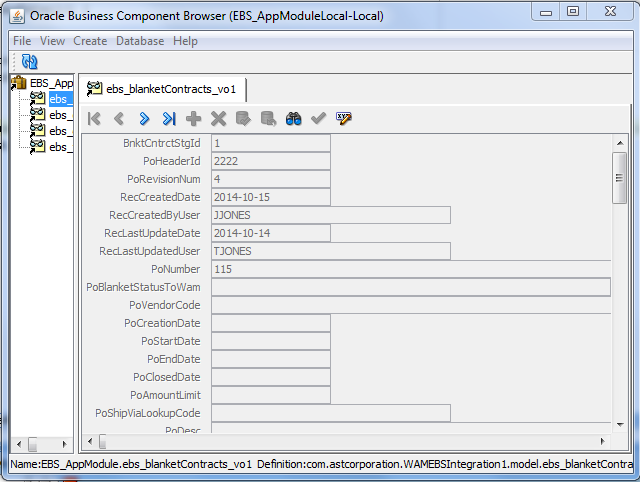Viewport: 640px width, 482px height.
Task: Click the form horizontal scroll right arrow
Action: (602, 441)
